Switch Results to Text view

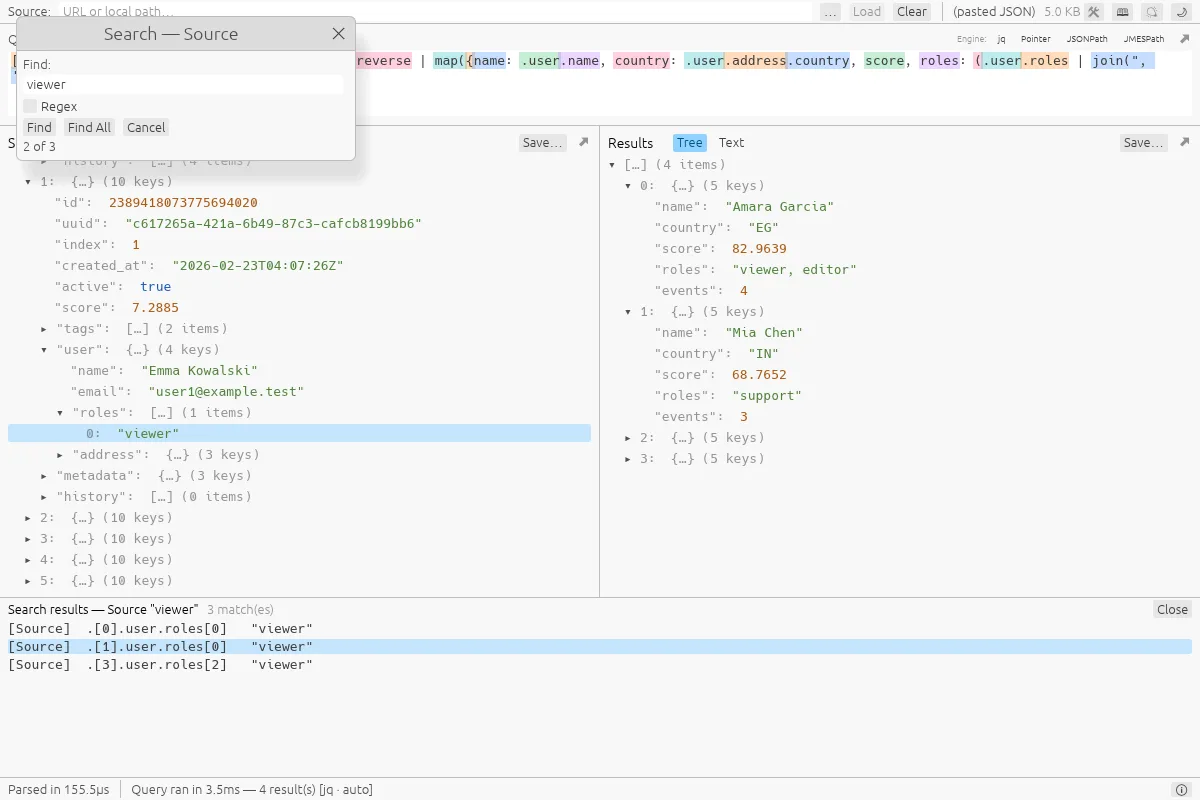pos(731,143)
